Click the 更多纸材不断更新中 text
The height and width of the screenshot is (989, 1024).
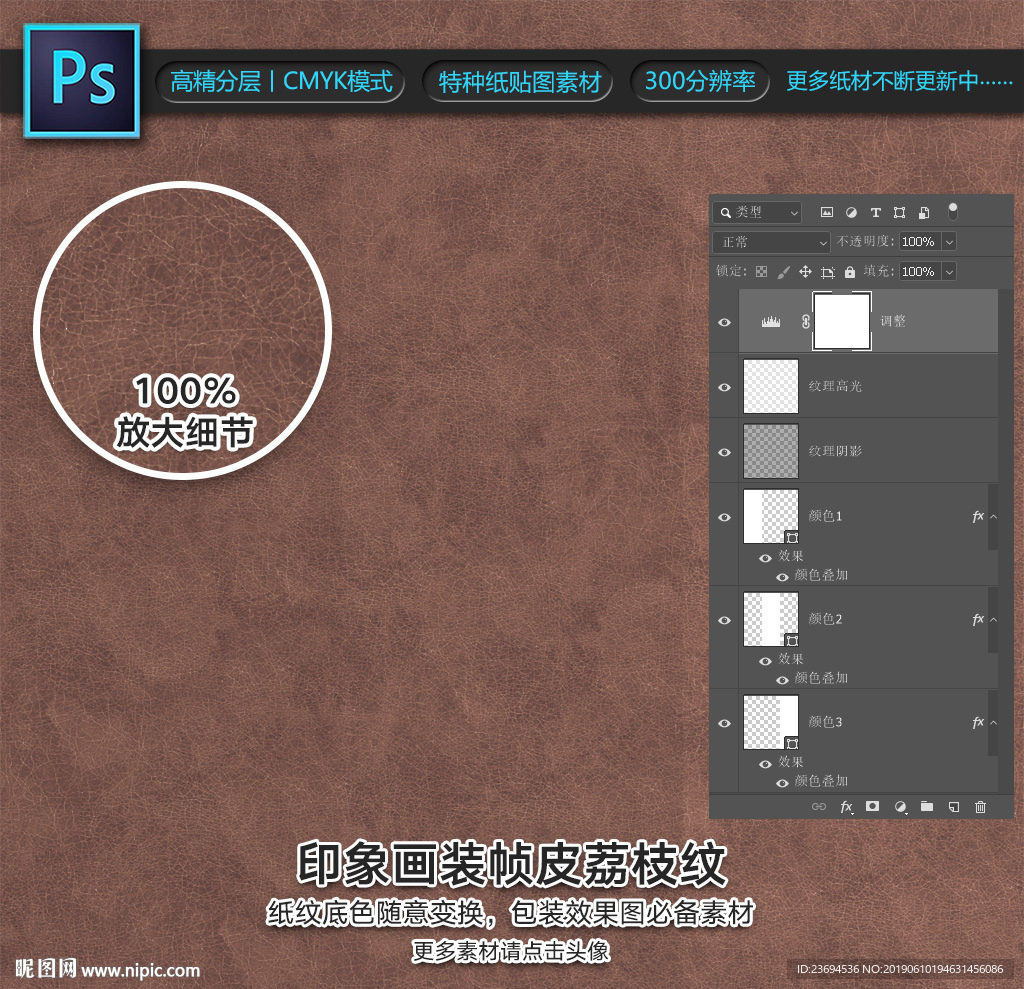[899, 81]
